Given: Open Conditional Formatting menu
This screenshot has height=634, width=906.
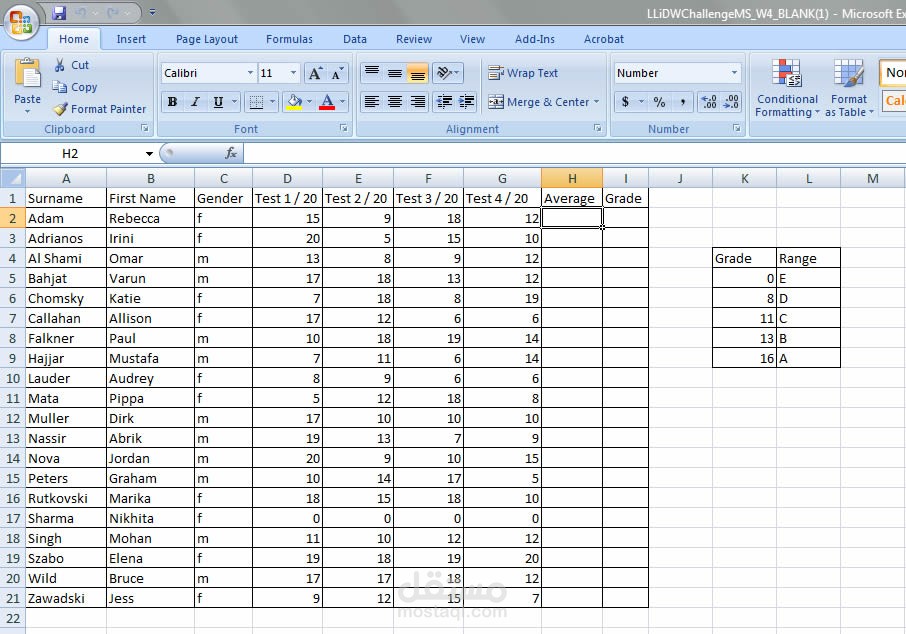Looking at the screenshot, I should point(787,88).
